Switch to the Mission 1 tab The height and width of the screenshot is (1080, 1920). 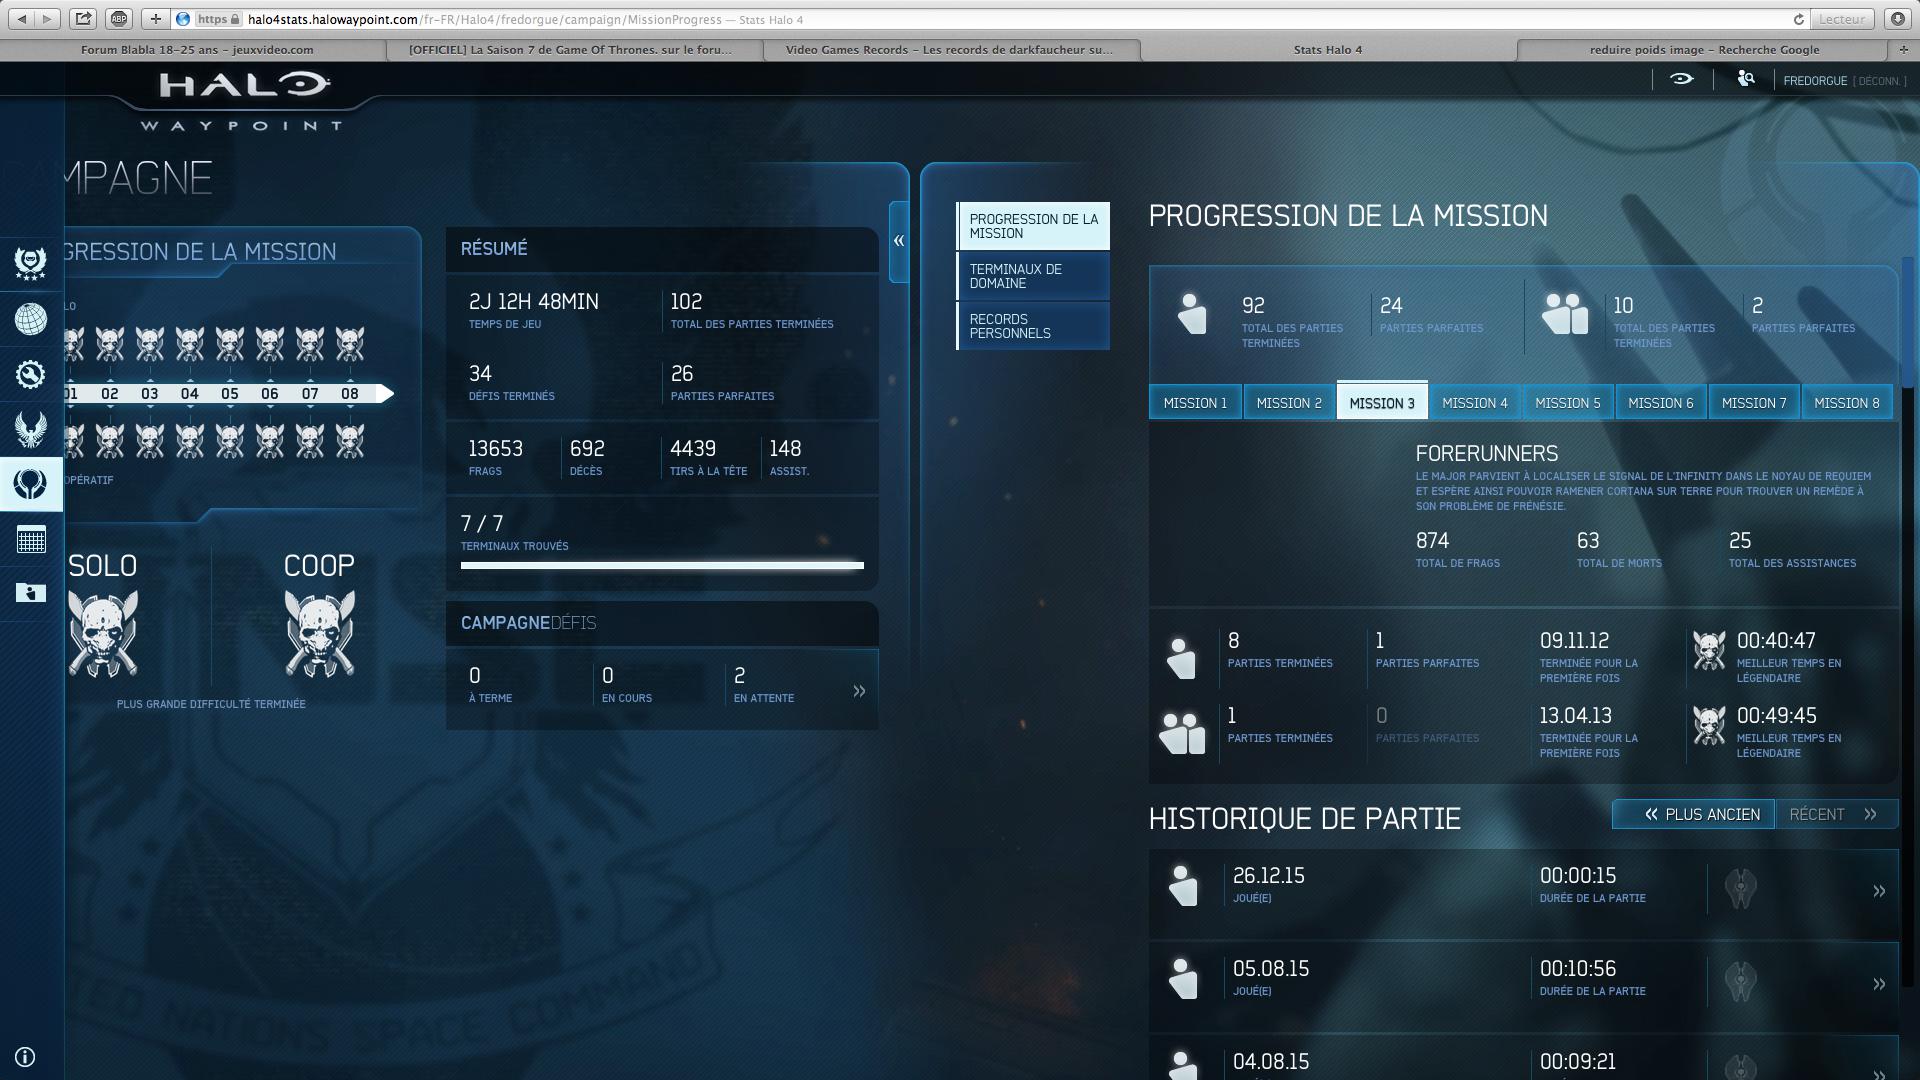tap(1195, 403)
